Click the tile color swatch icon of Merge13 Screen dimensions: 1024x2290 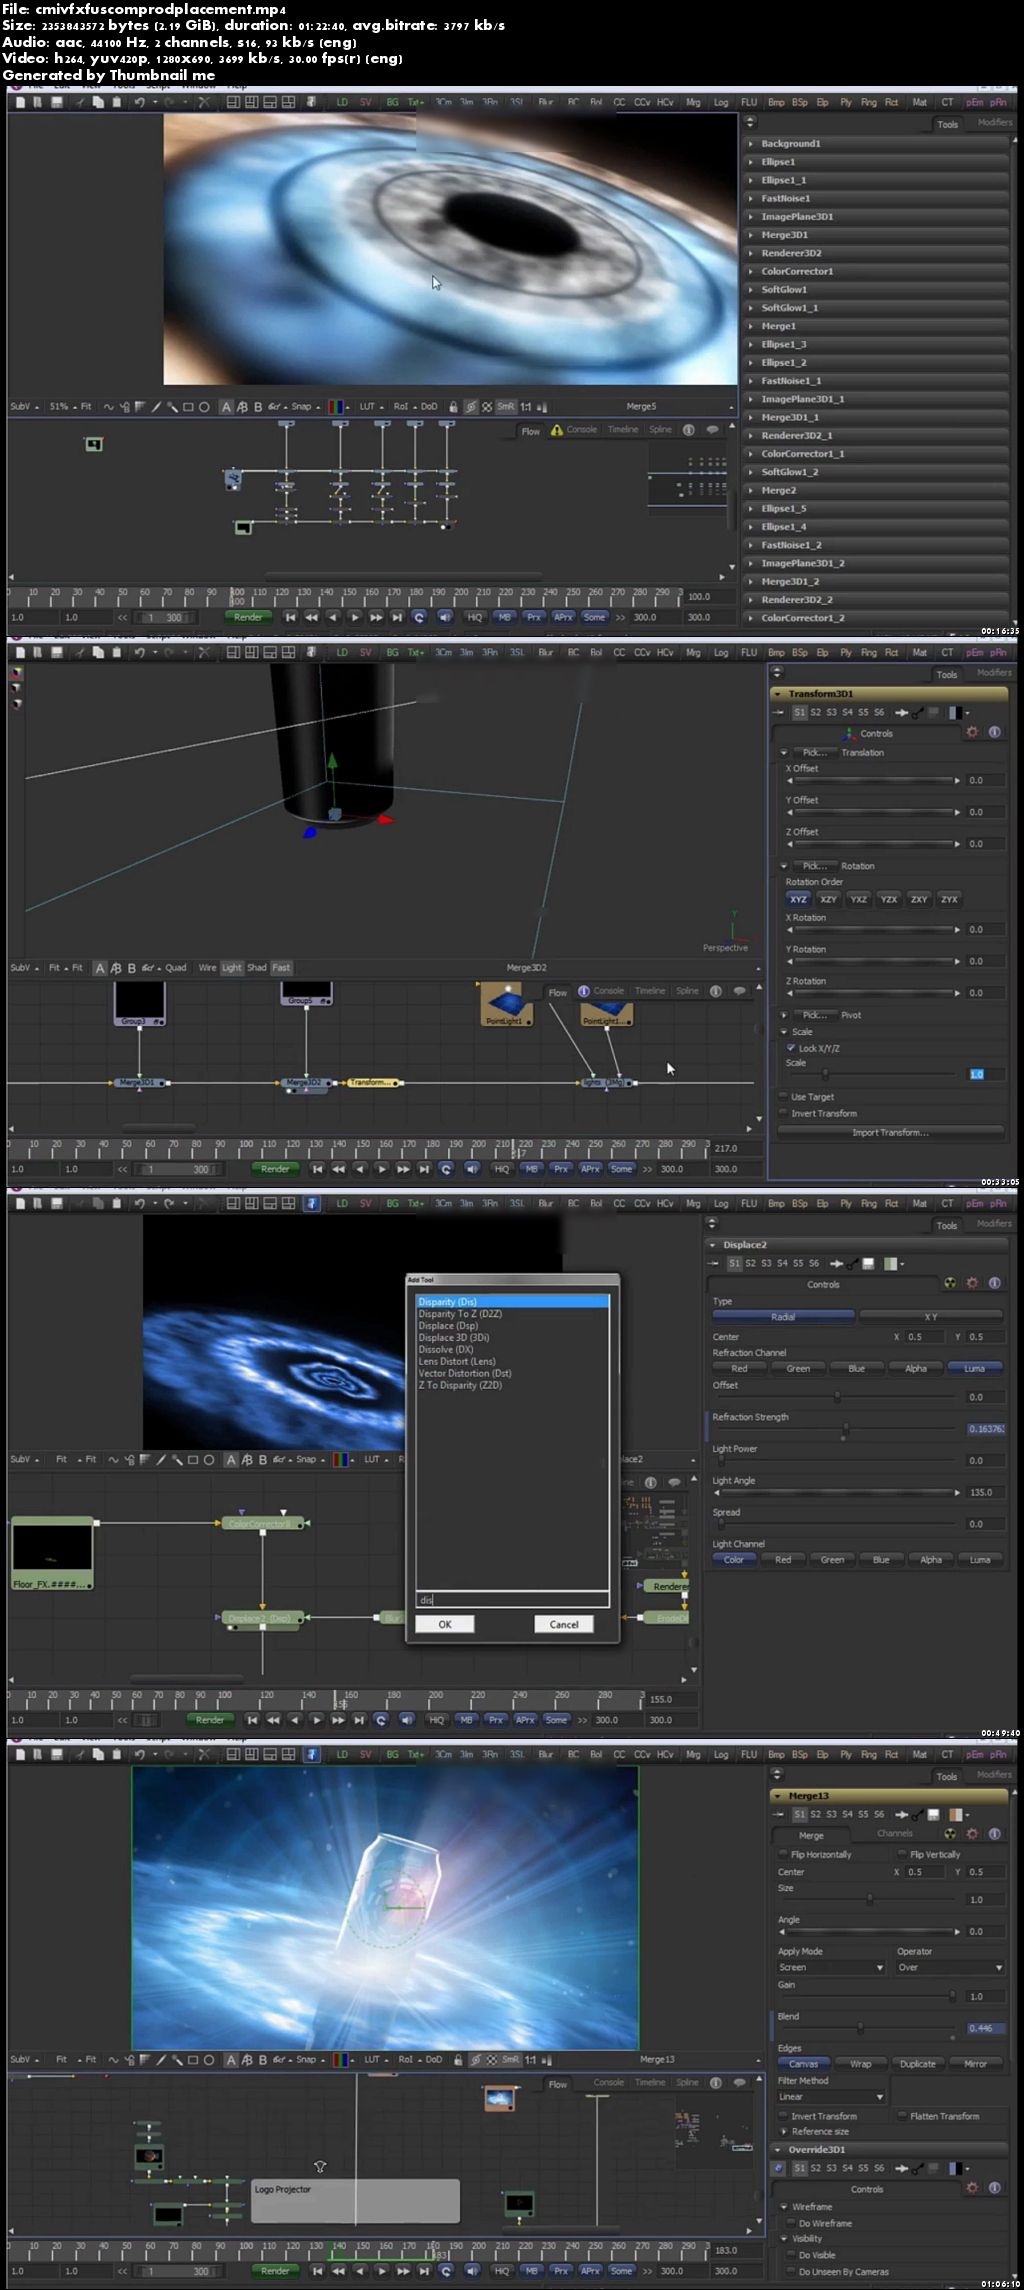(x=958, y=1814)
